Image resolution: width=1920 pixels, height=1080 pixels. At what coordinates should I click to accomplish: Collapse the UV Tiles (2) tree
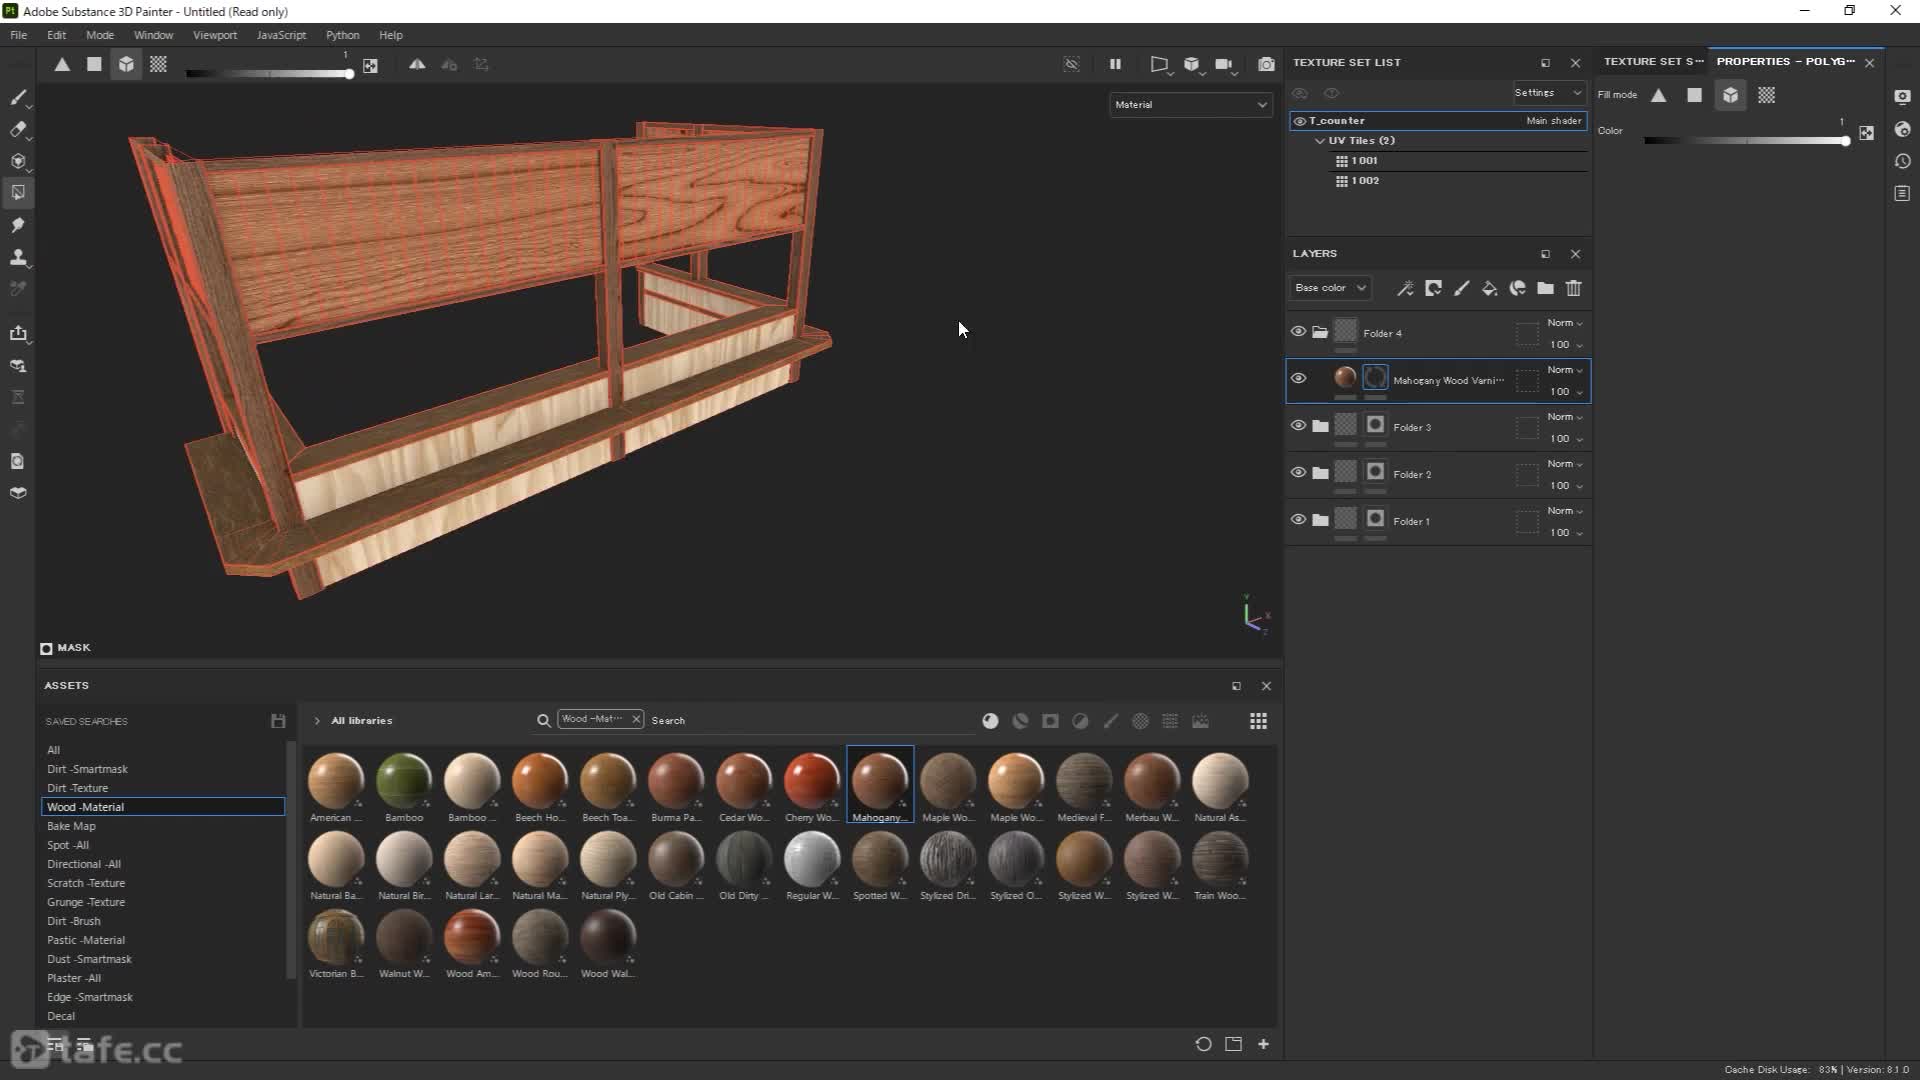tap(1319, 141)
